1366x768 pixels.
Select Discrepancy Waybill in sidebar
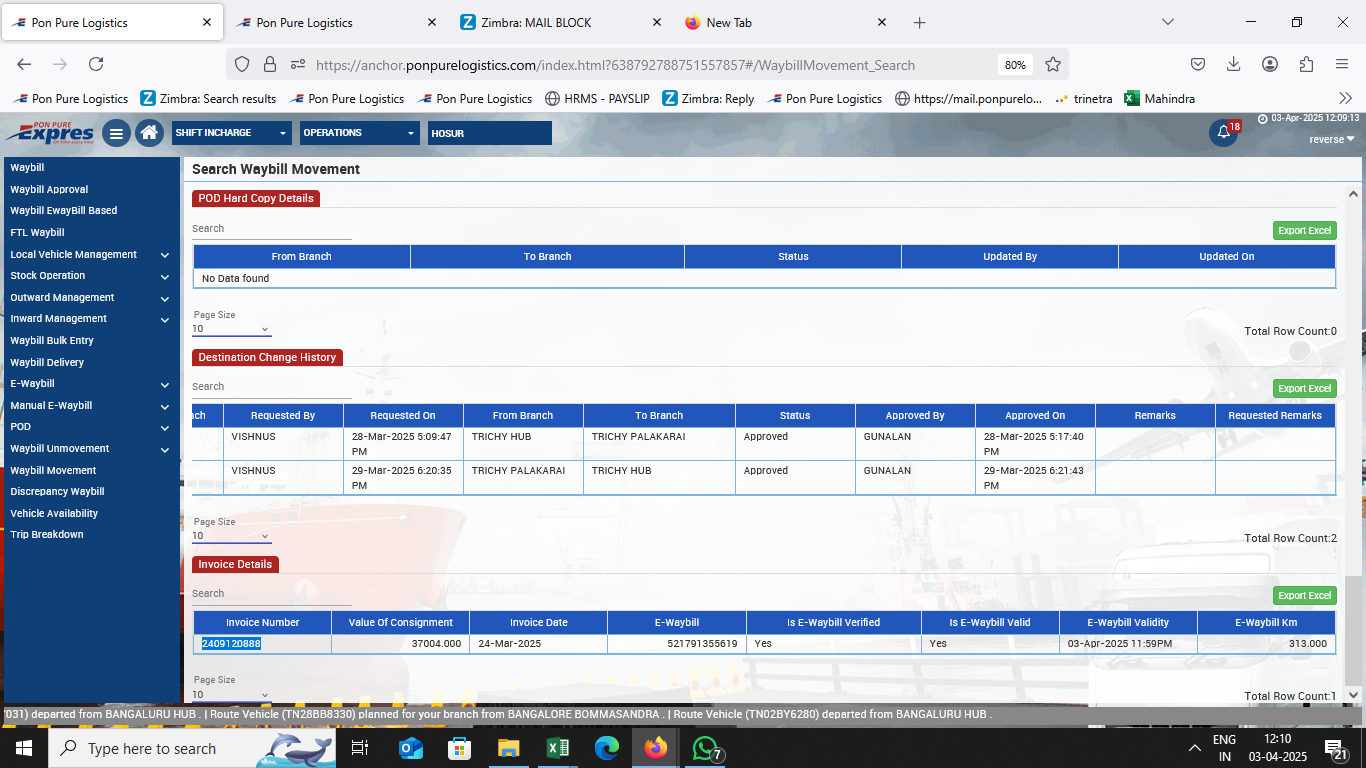pos(57,492)
